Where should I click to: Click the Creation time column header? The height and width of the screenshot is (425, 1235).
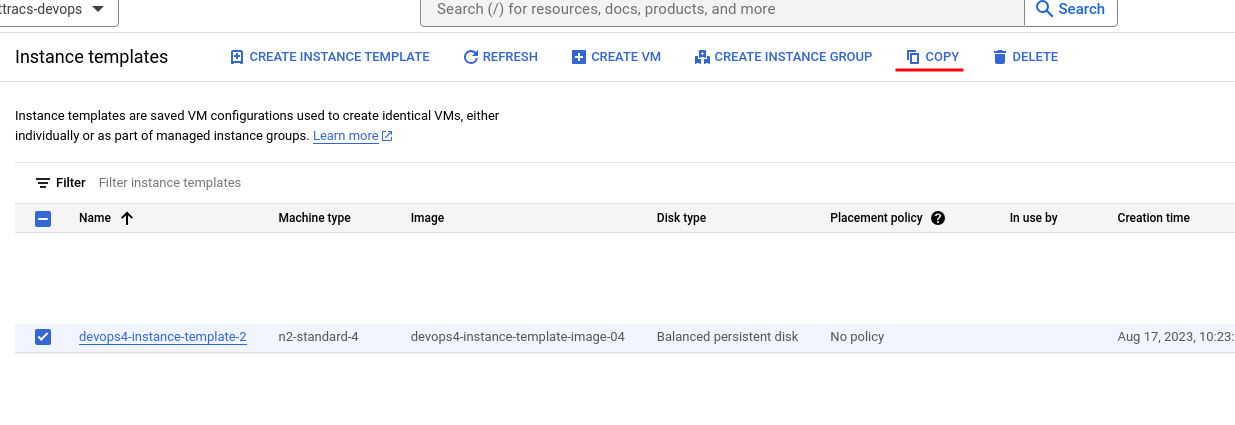pyautogui.click(x=1153, y=218)
